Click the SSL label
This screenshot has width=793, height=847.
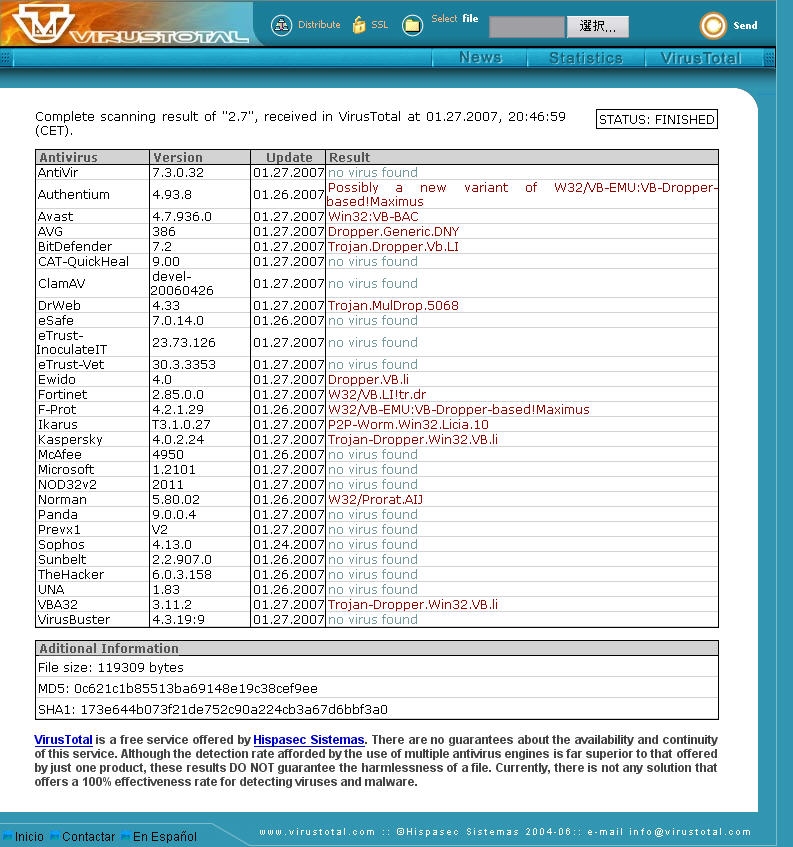point(380,24)
